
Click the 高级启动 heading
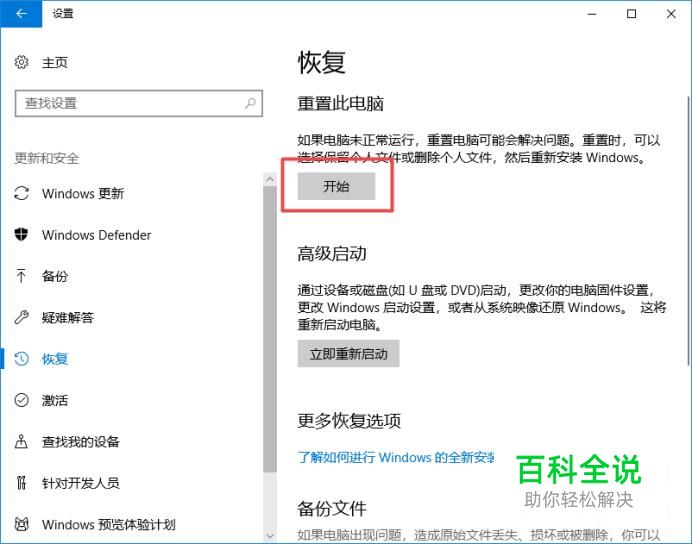coord(332,254)
